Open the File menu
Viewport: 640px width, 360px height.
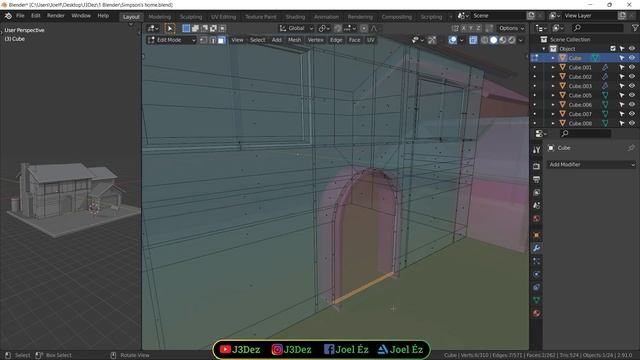tap(20, 16)
